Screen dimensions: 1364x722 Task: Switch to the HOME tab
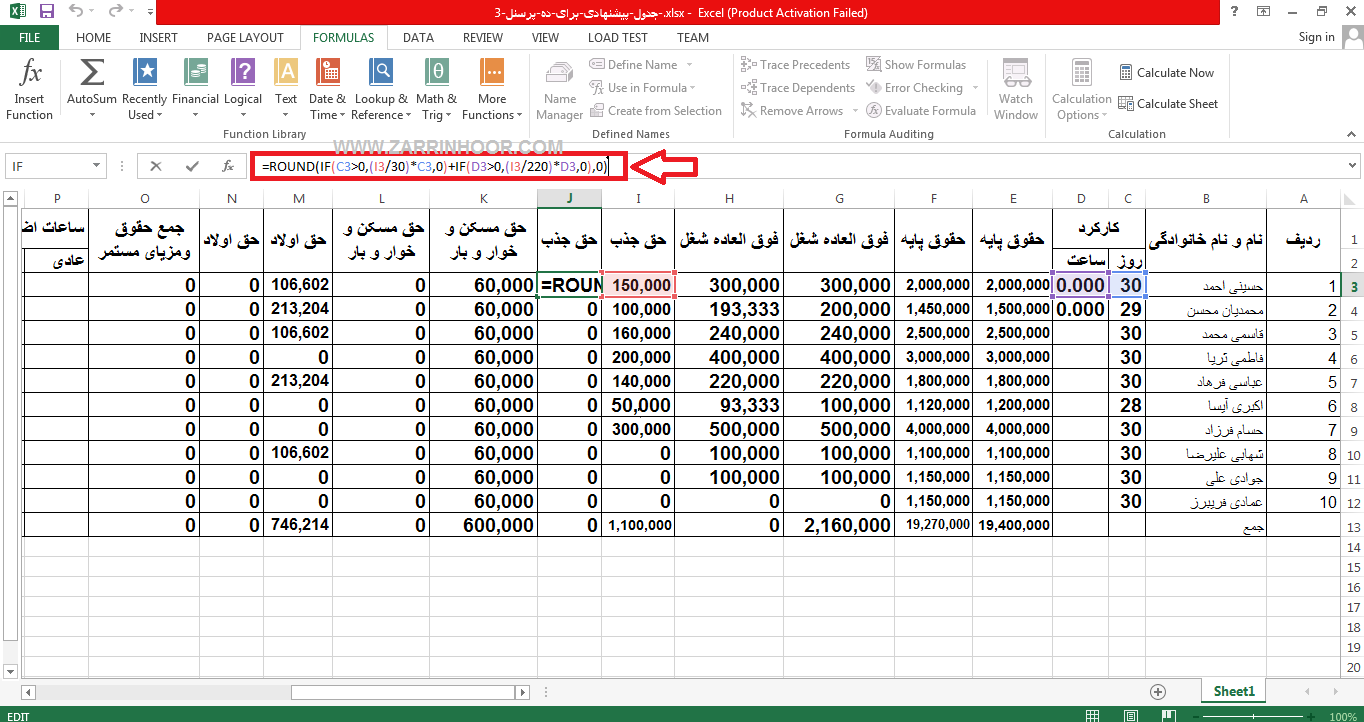tap(94, 38)
